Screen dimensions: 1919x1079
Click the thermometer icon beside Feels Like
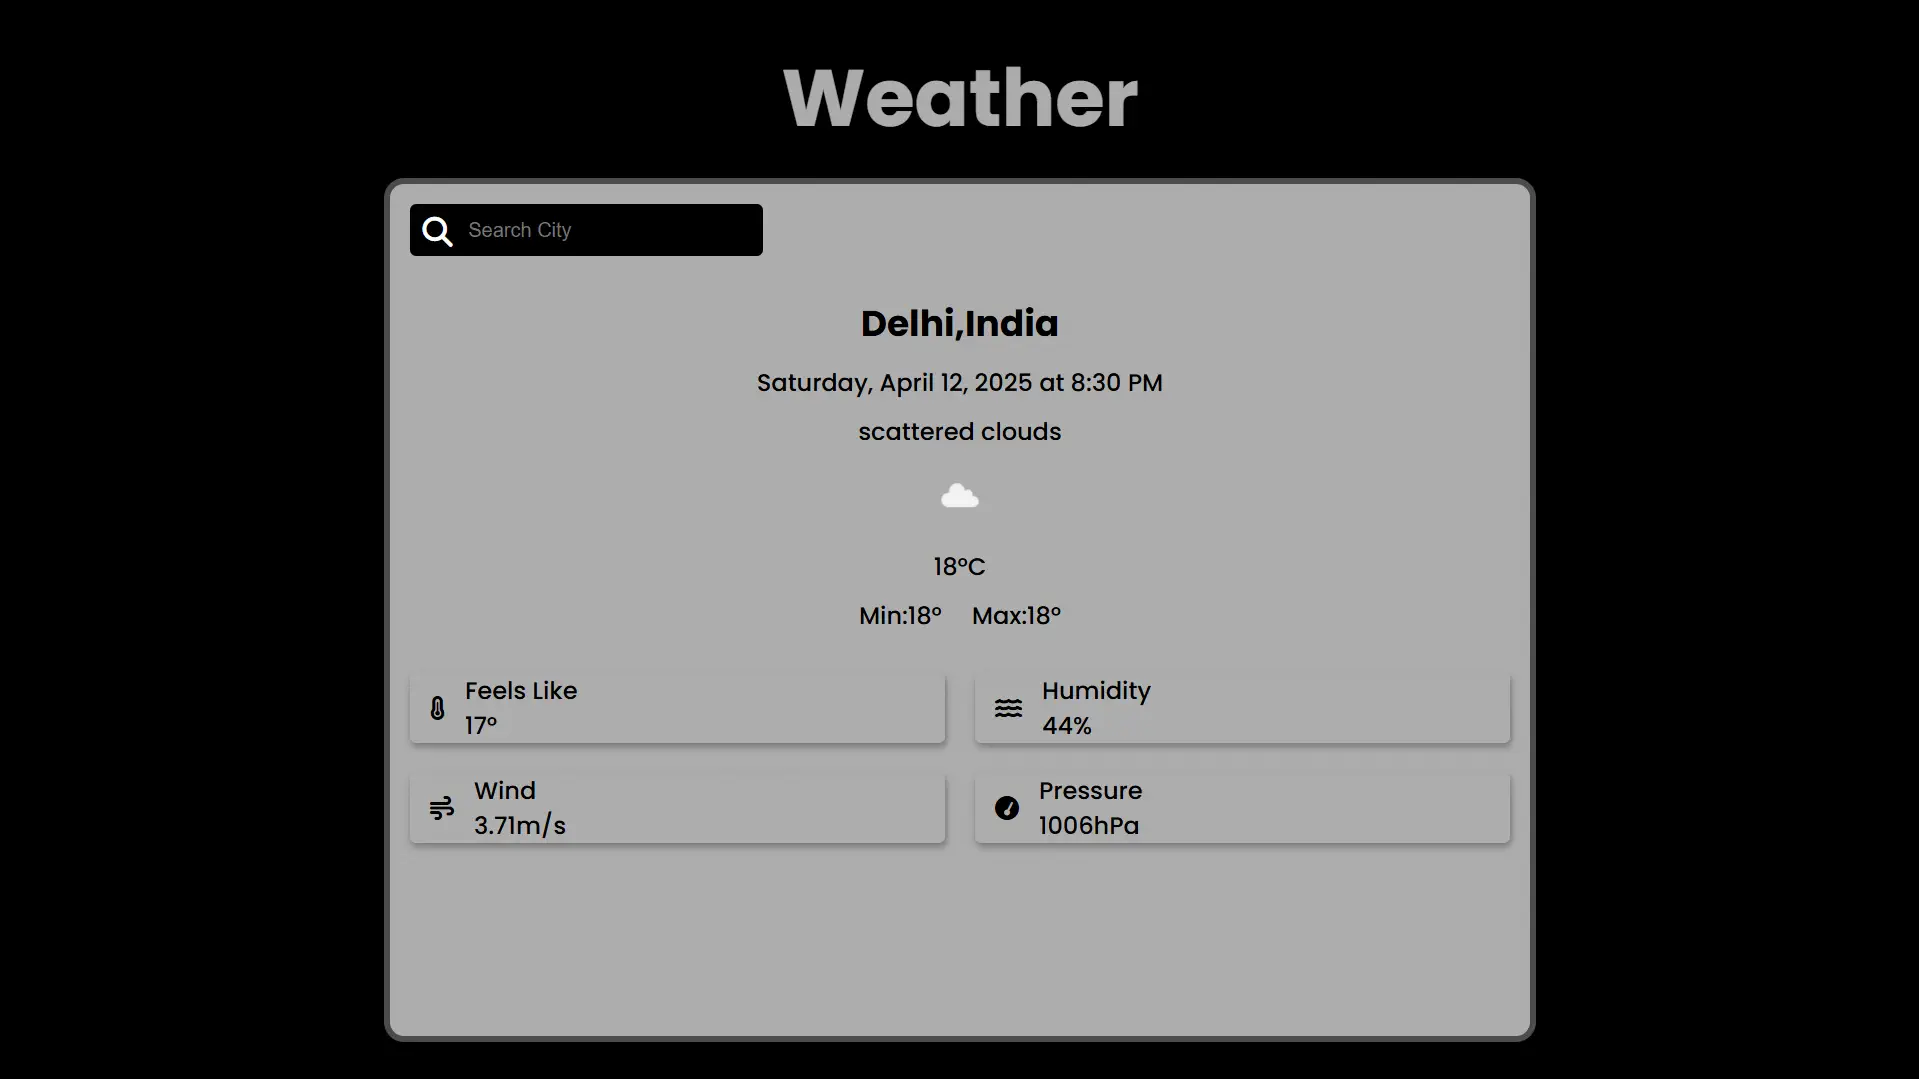pyautogui.click(x=437, y=709)
